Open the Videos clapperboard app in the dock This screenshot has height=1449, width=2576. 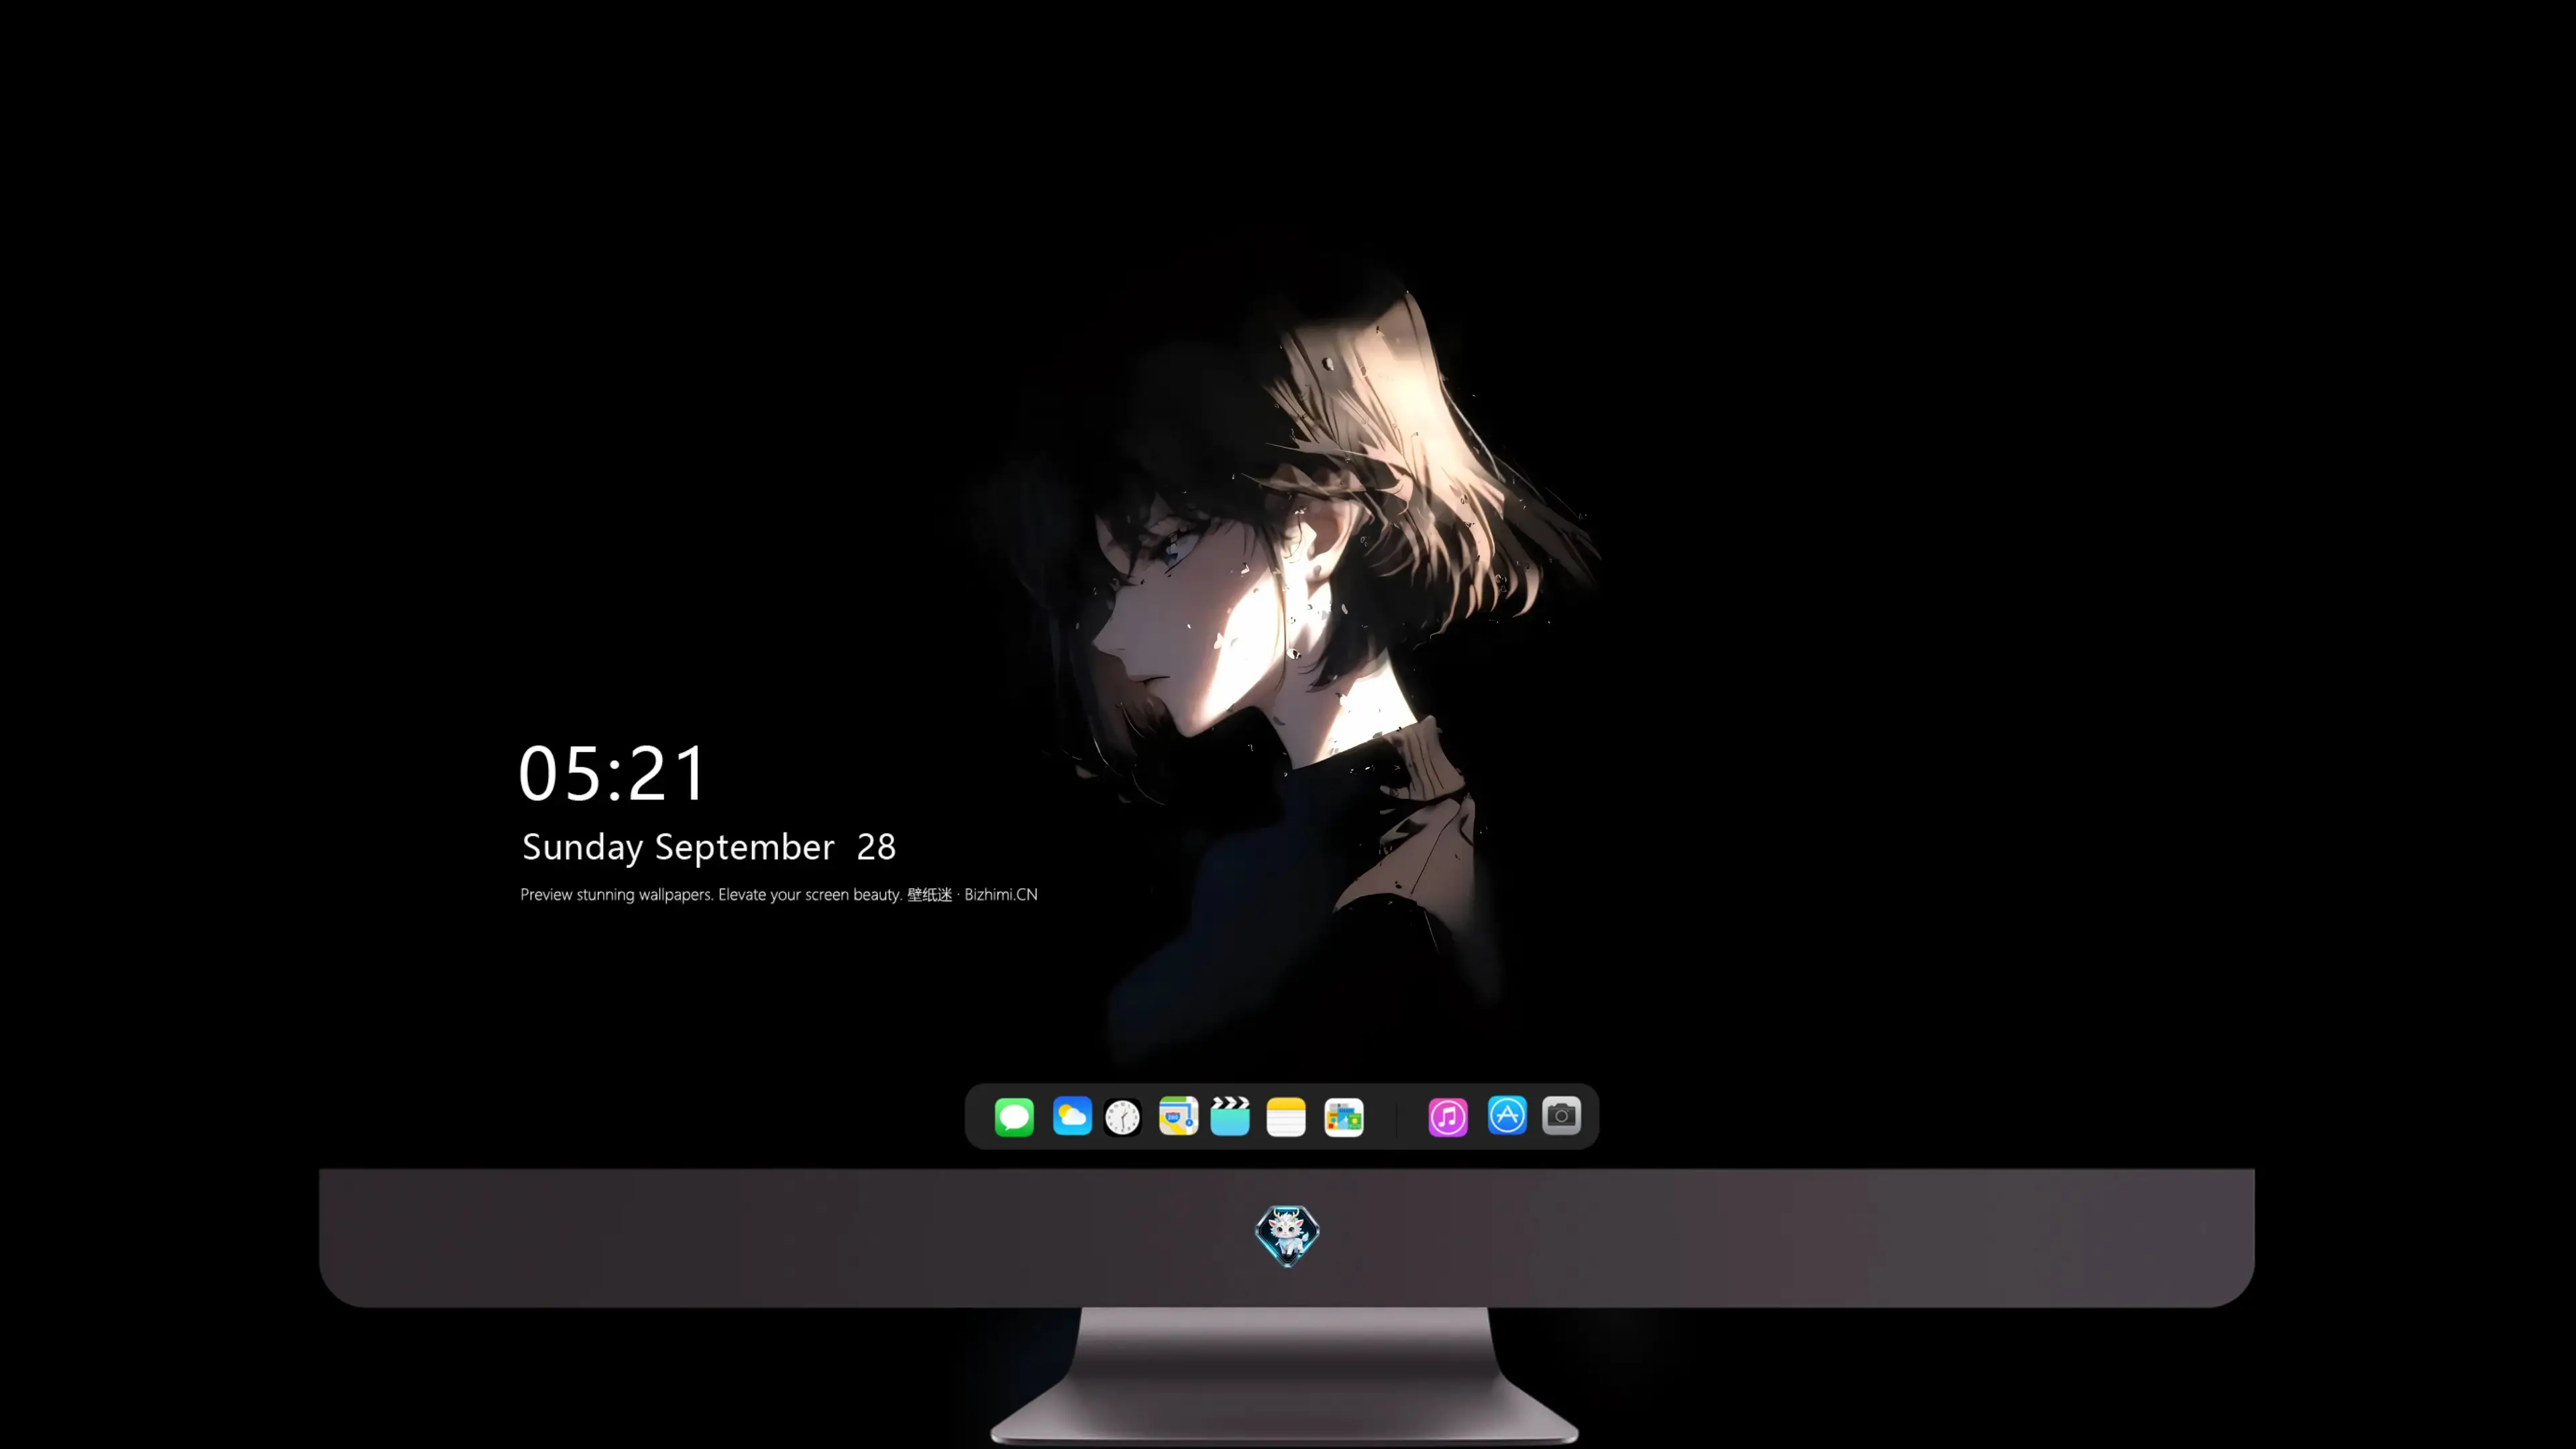1230,1116
